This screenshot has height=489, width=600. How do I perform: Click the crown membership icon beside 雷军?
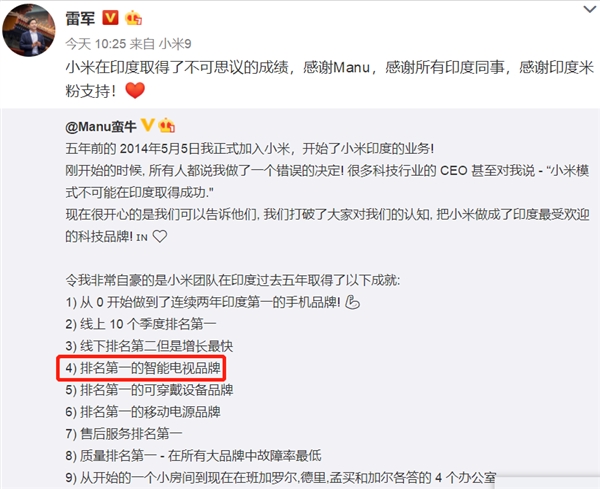pos(133,18)
